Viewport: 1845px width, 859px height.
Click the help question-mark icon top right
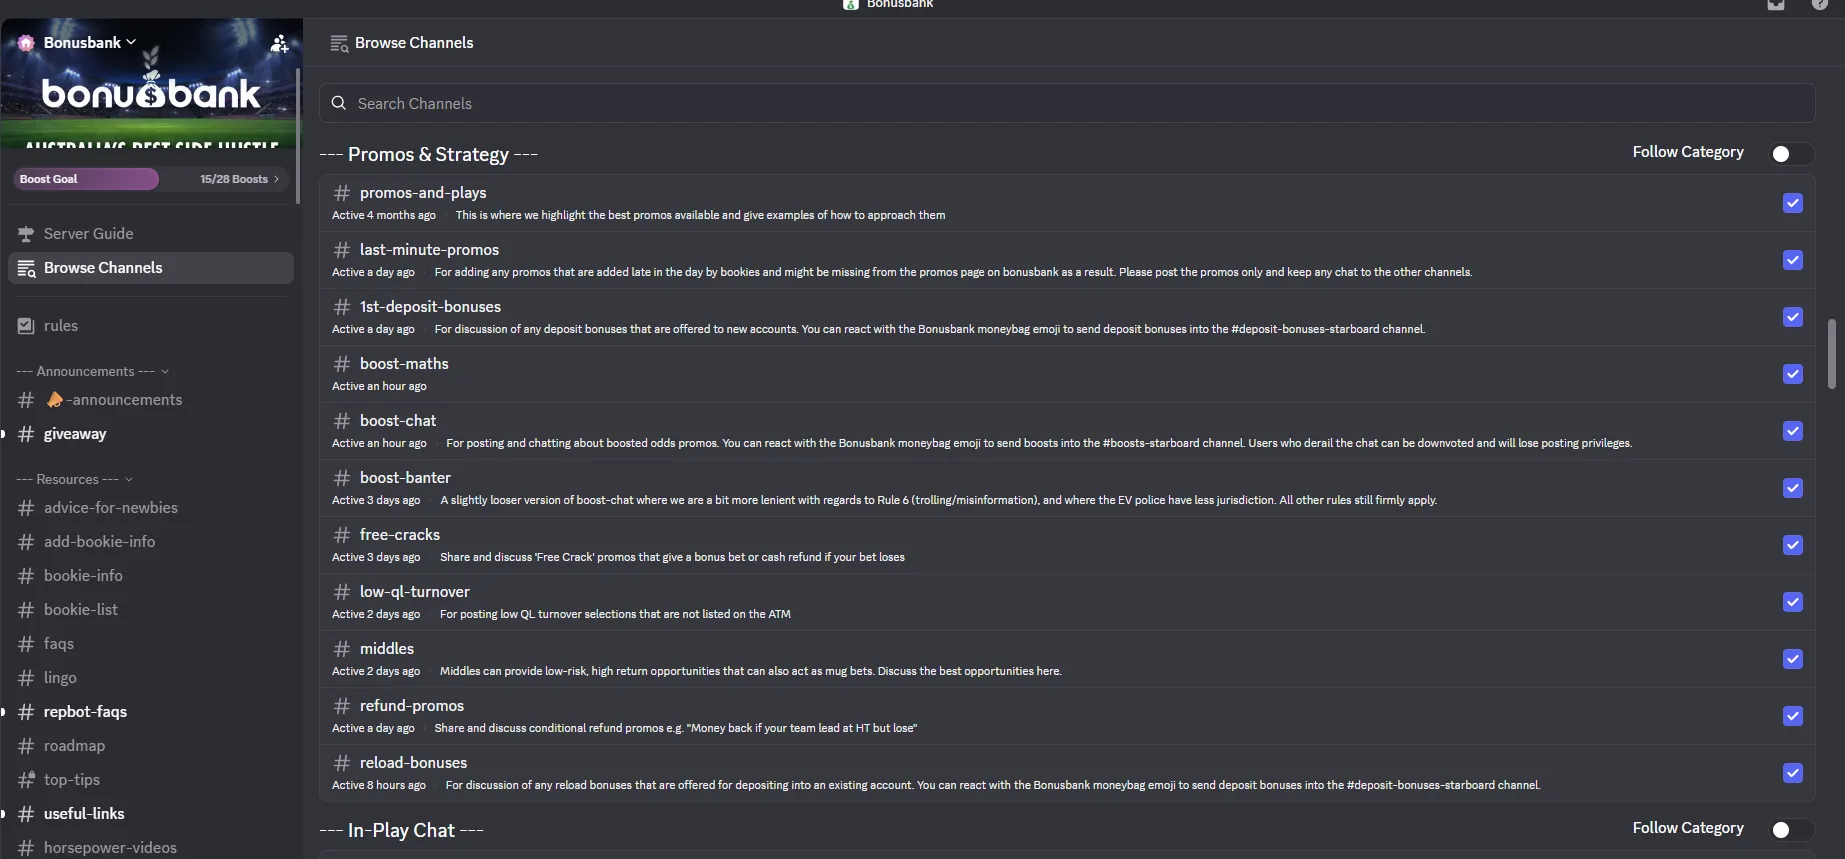(x=1820, y=5)
